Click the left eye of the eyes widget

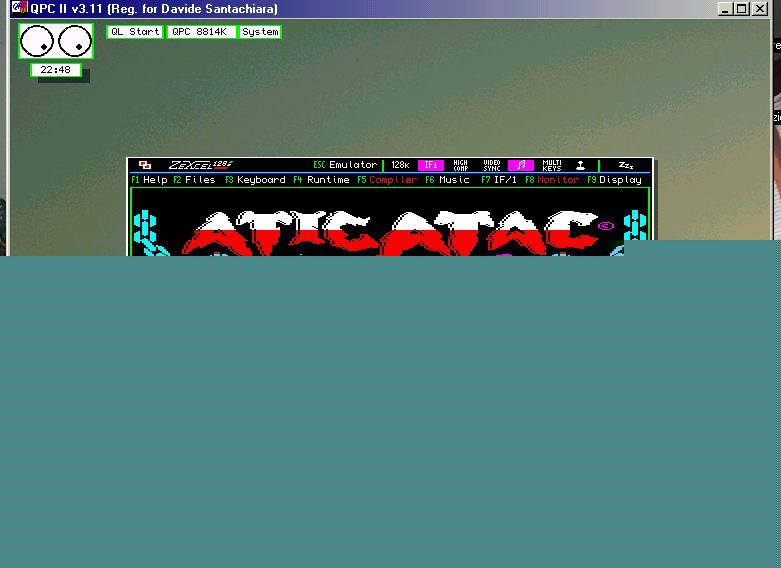pyautogui.click(x=37, y=41)
